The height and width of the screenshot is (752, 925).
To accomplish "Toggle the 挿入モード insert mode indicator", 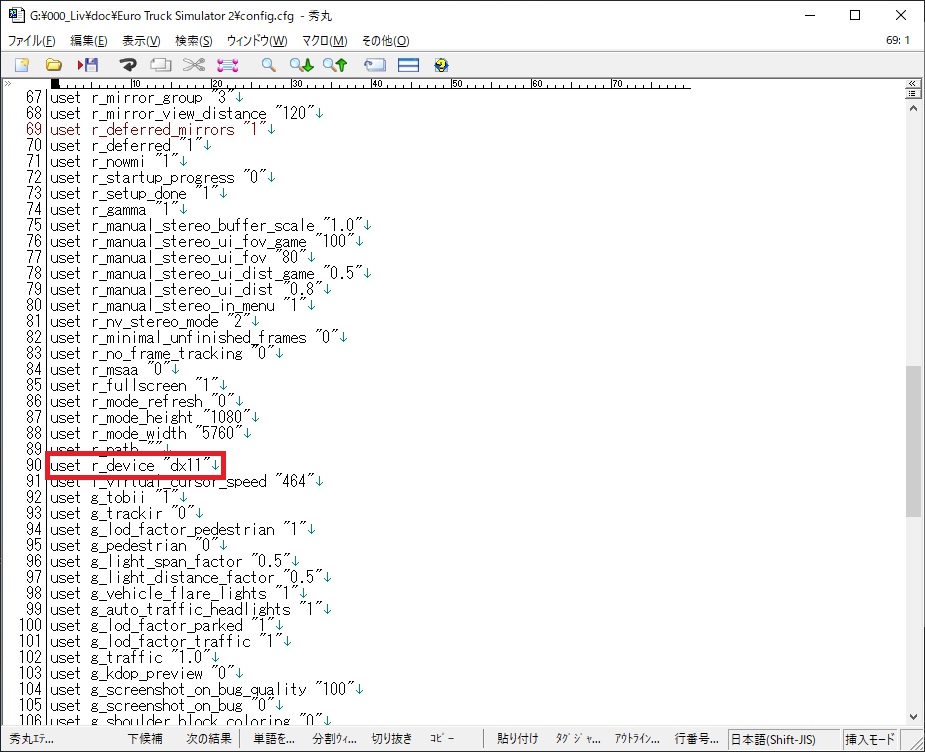I will tap(870, 739).
